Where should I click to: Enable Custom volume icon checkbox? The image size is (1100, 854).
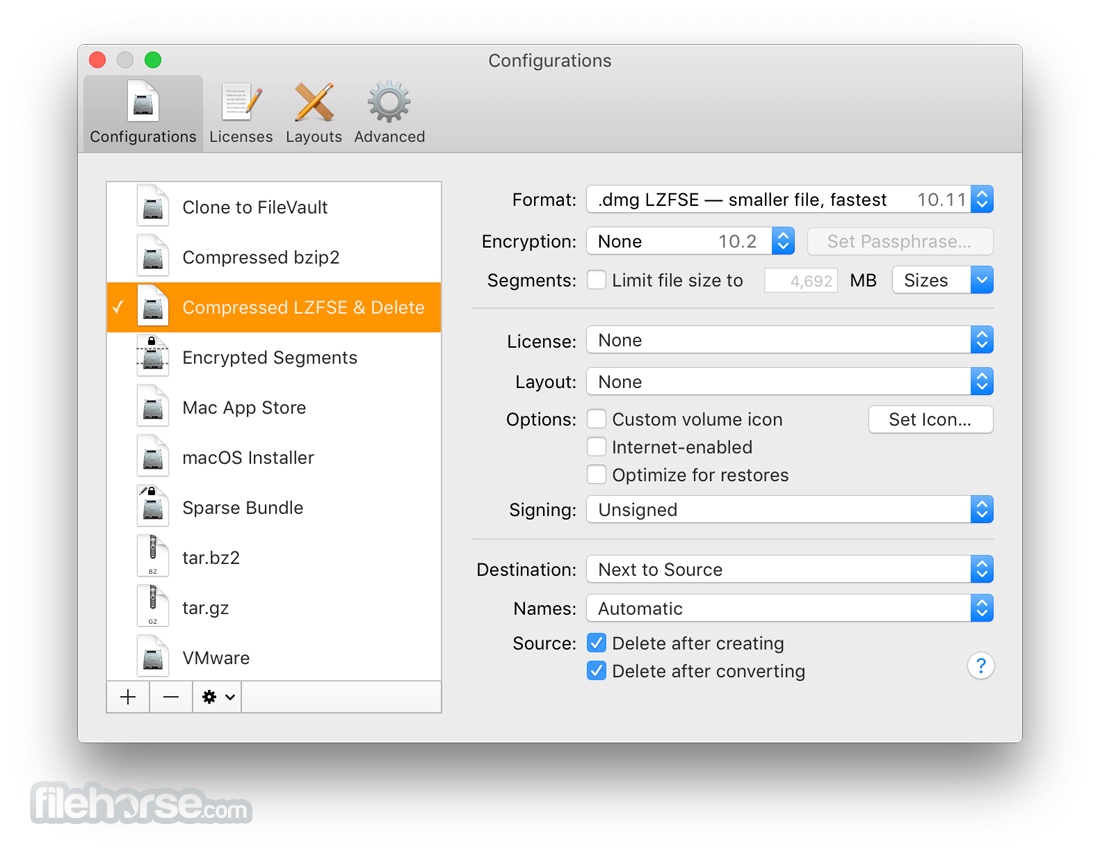click(596, 419)
